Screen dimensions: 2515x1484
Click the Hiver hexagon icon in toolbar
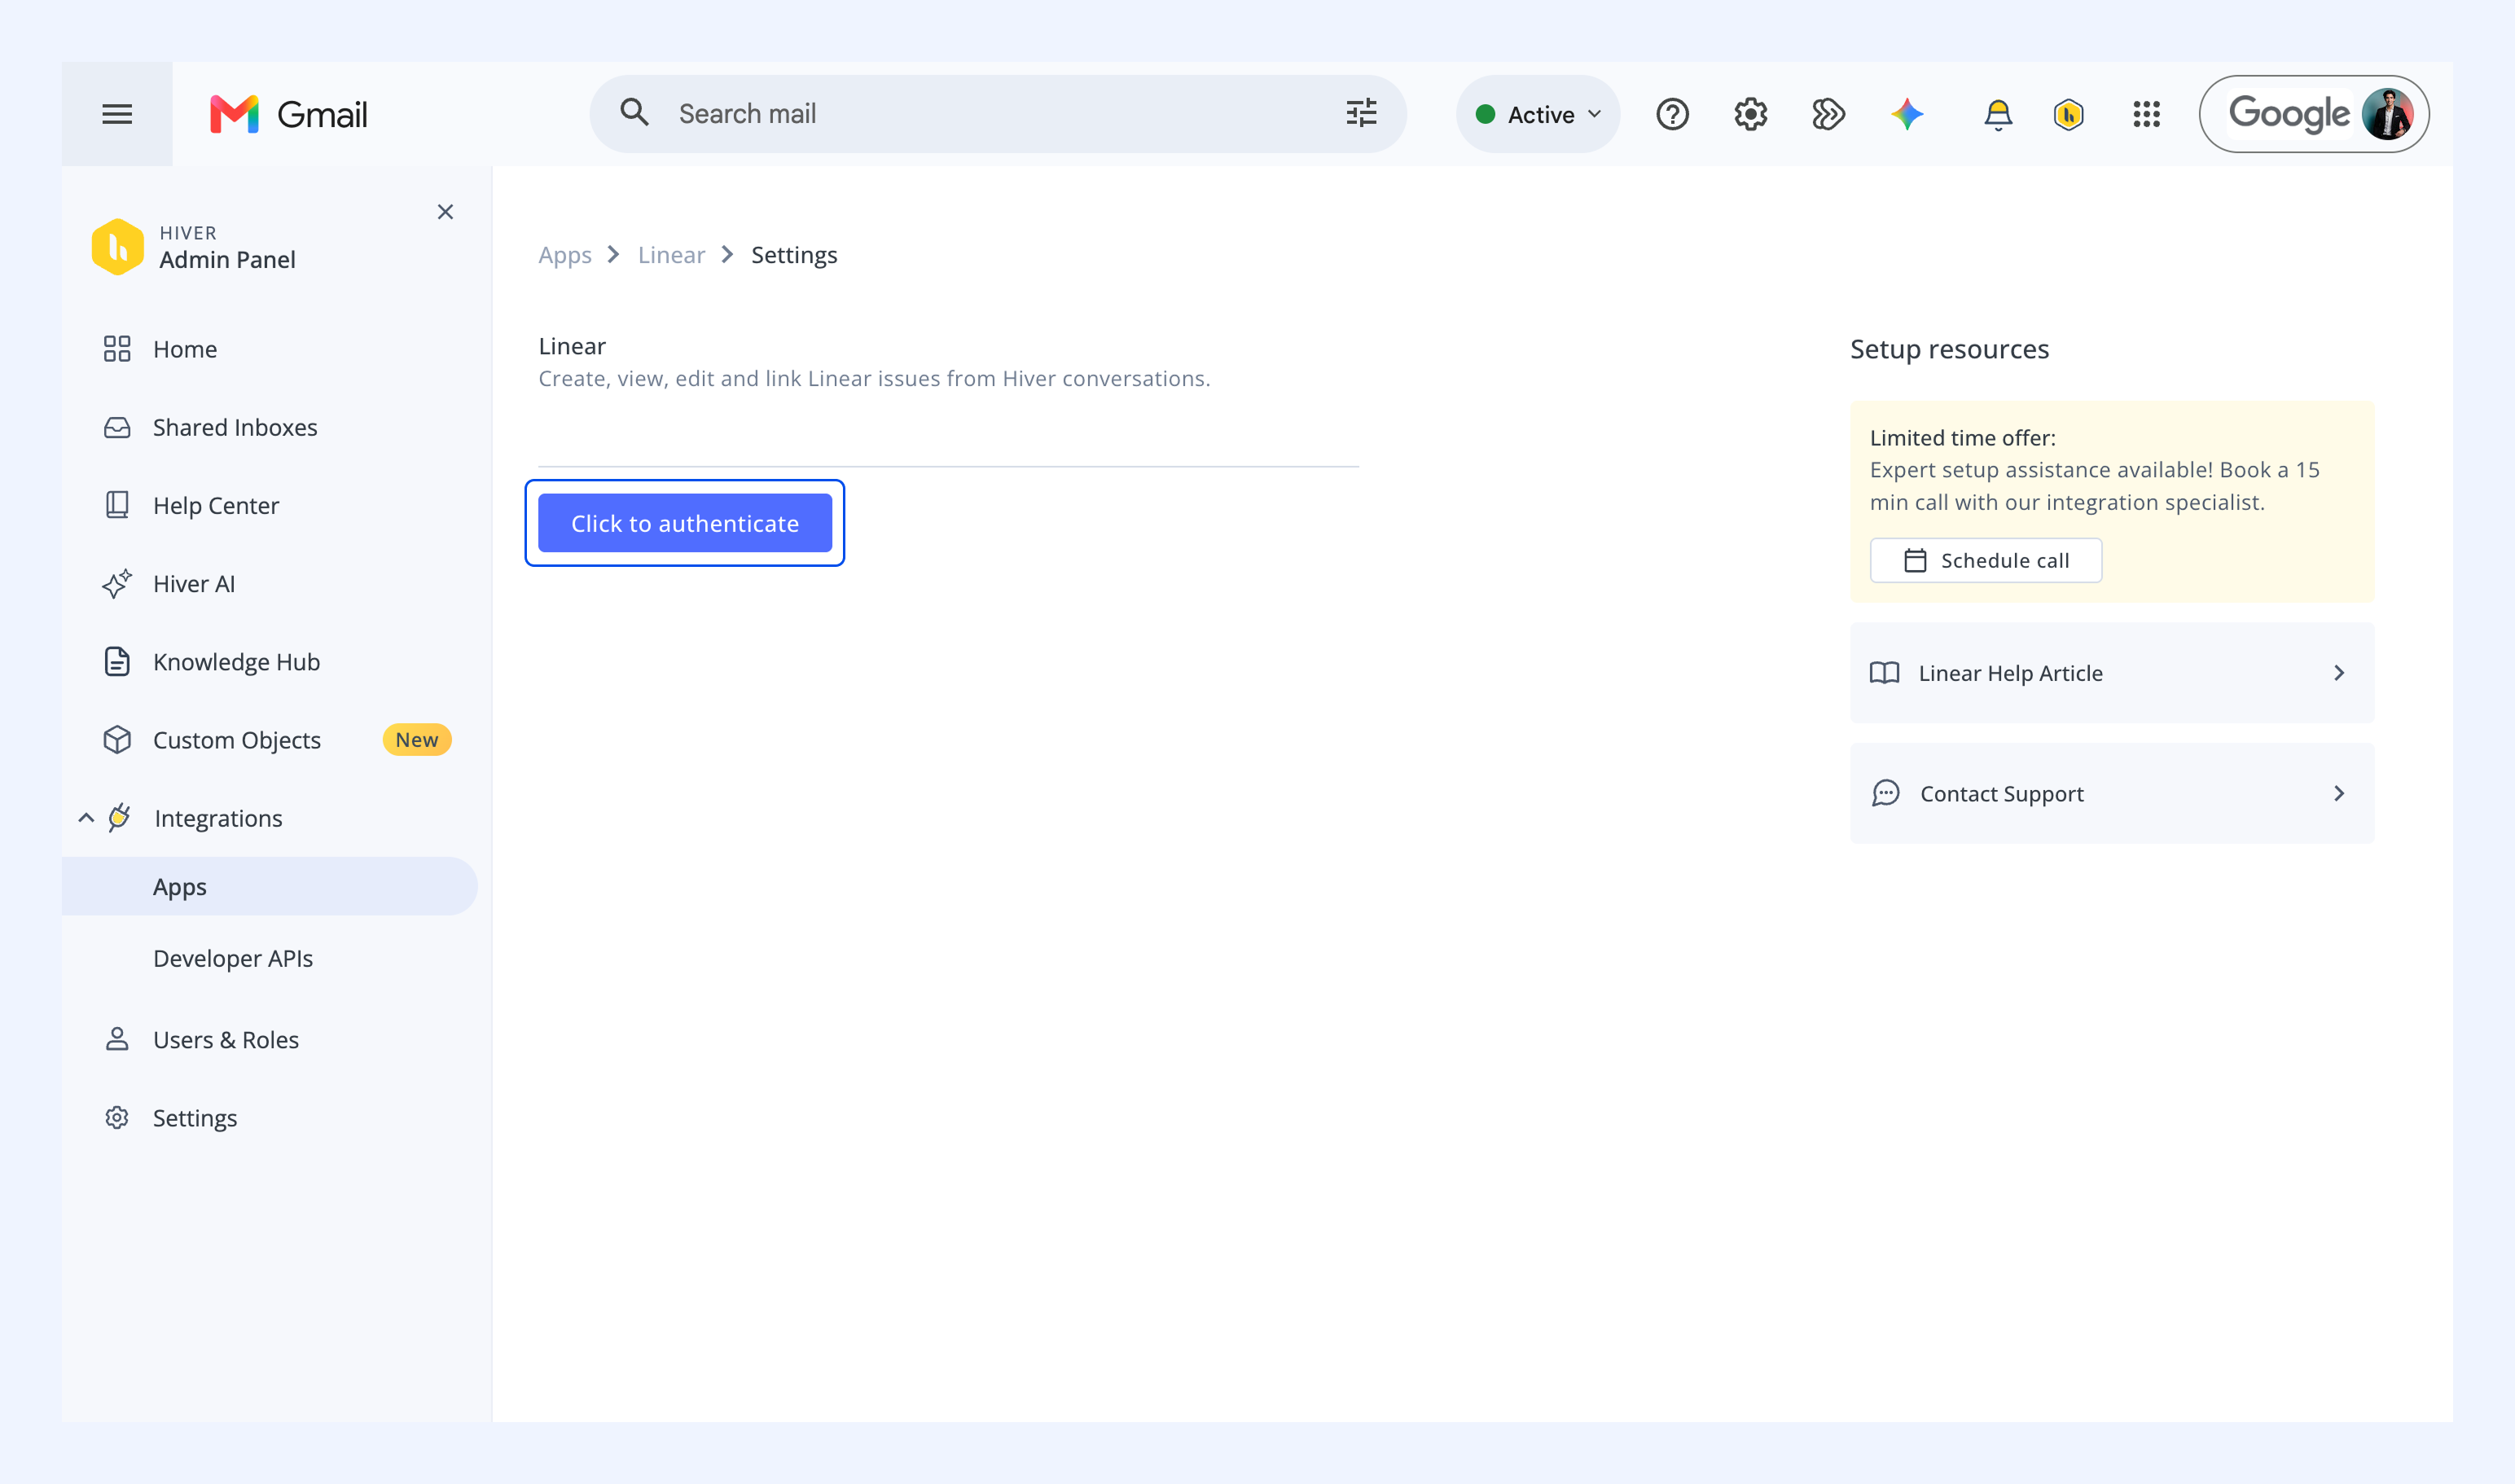point(2068,114)
